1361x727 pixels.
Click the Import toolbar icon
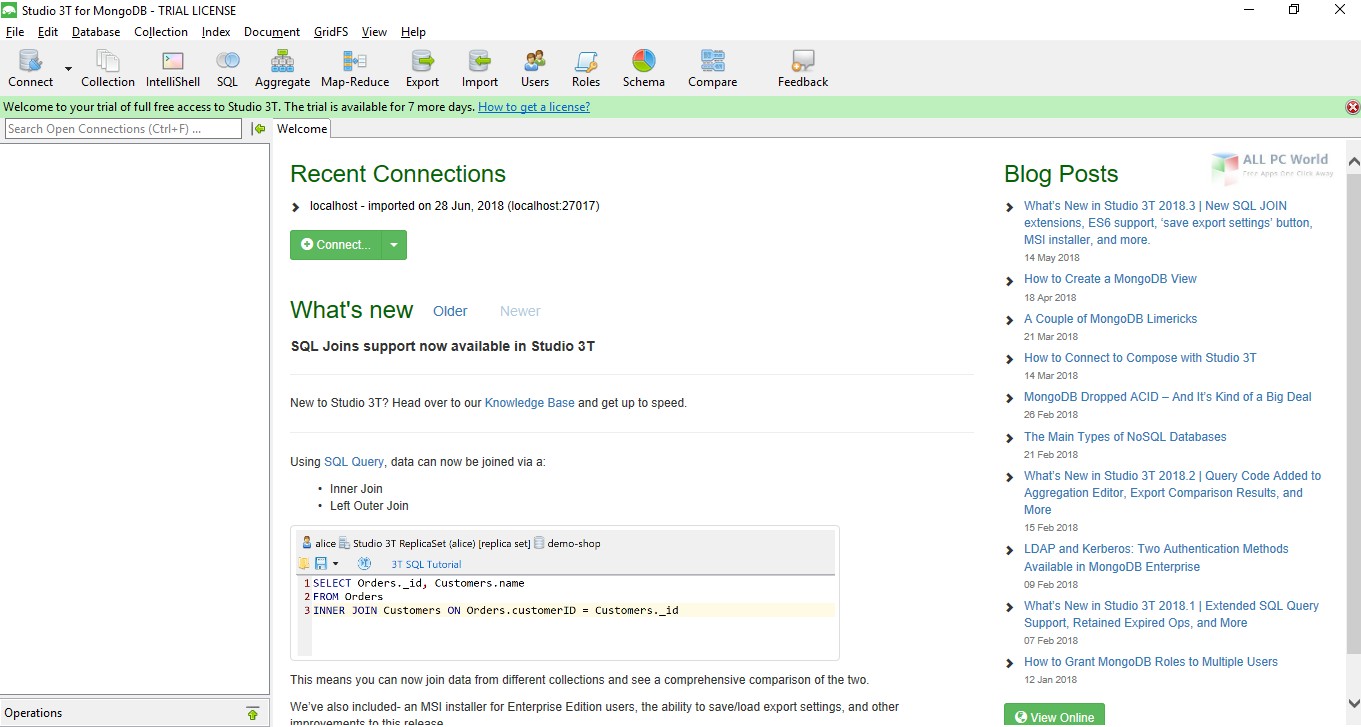479,69
